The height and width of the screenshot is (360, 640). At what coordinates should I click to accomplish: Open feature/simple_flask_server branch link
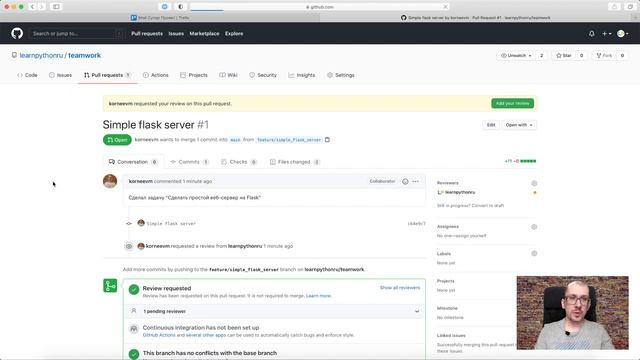[x=289, y=140]
